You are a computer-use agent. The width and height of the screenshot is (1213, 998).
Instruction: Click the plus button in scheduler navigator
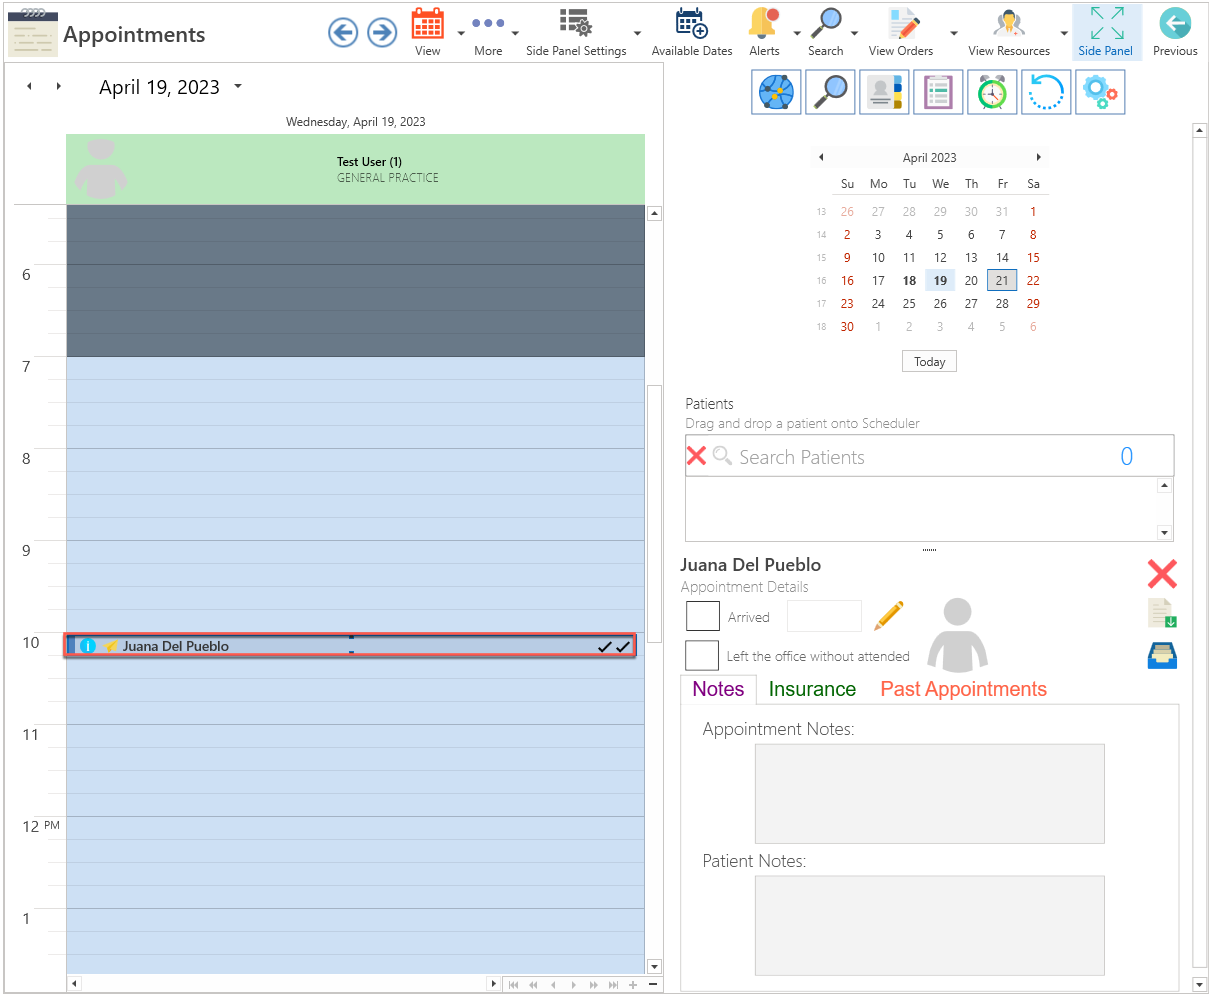coord(633,985)
